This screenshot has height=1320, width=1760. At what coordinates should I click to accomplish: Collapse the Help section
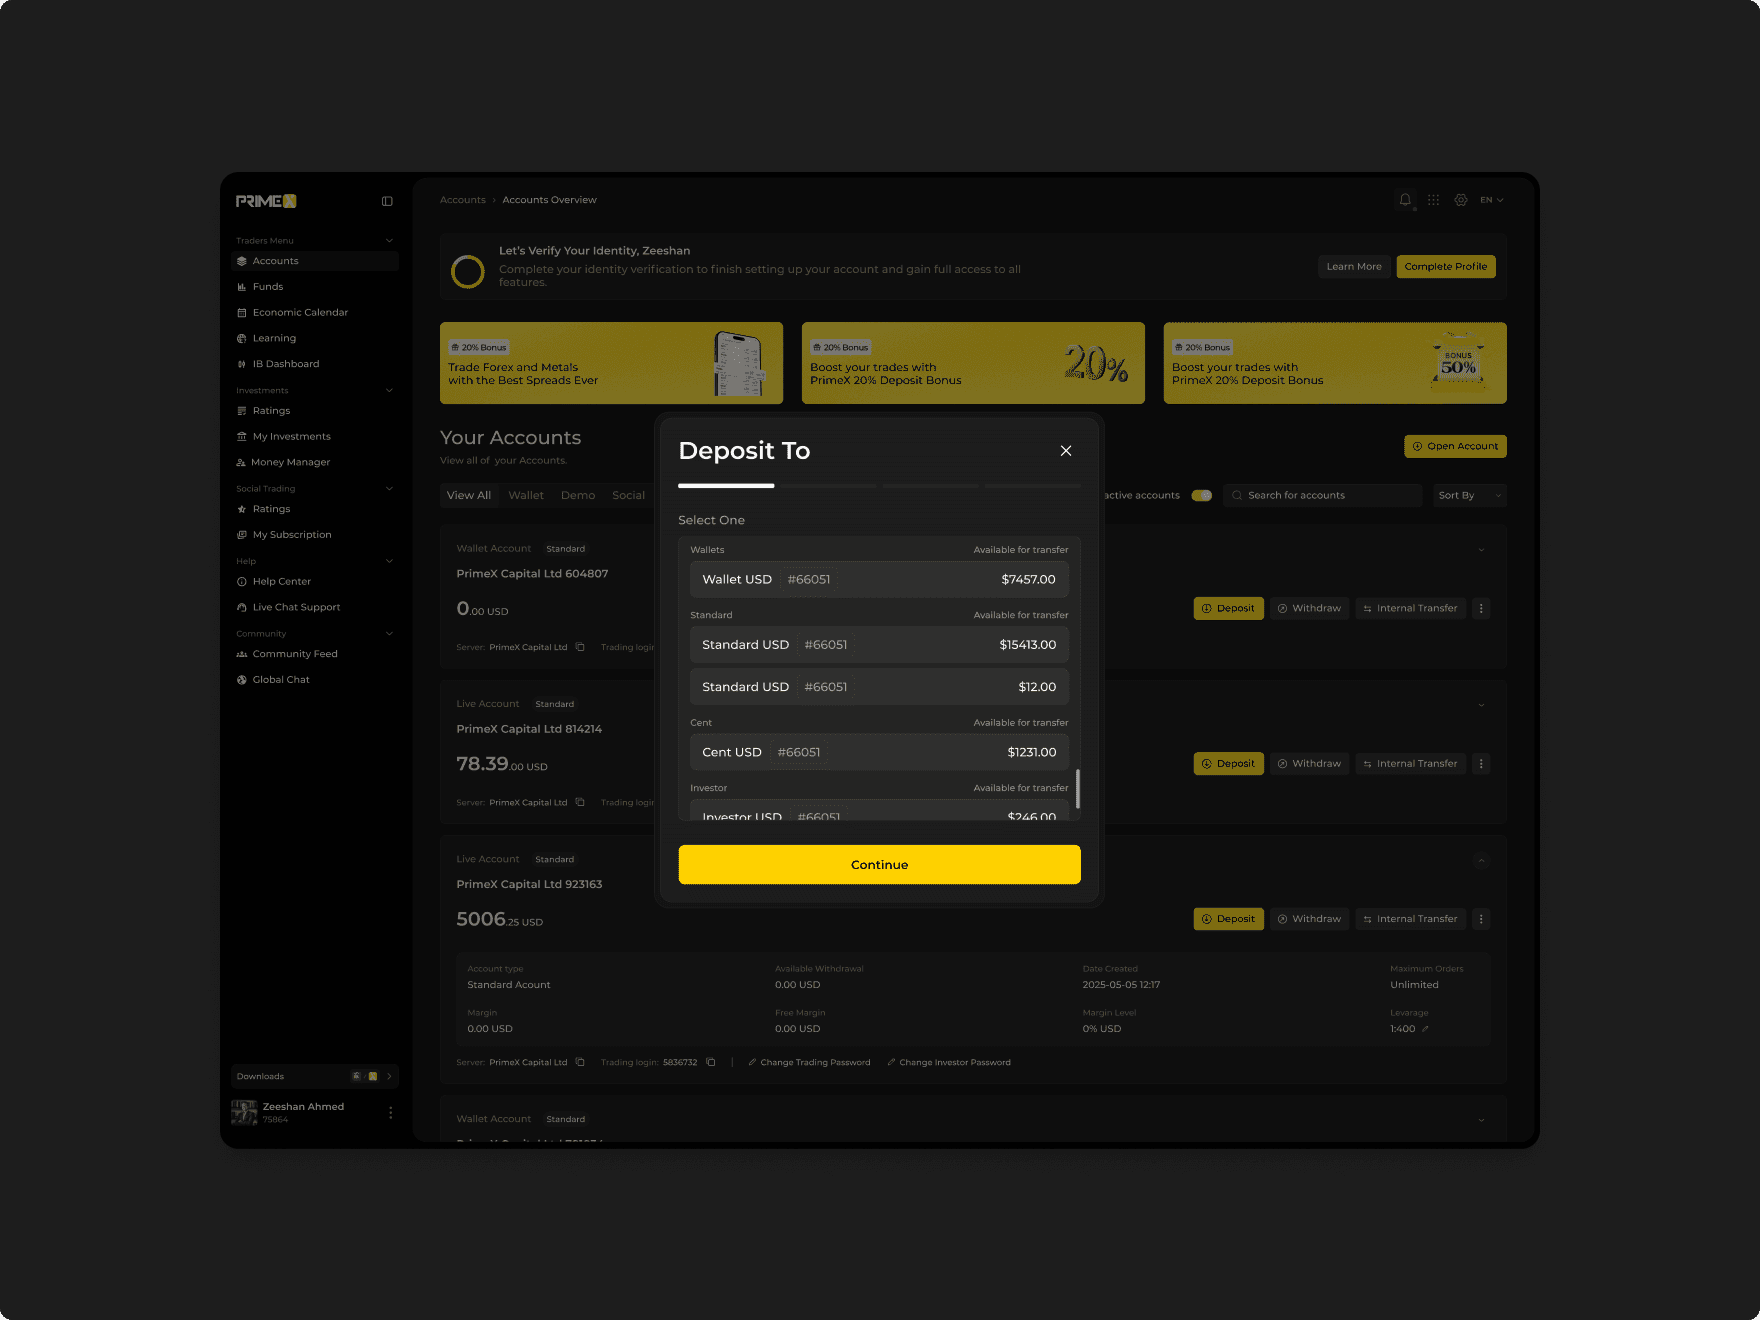pos(389,561)
